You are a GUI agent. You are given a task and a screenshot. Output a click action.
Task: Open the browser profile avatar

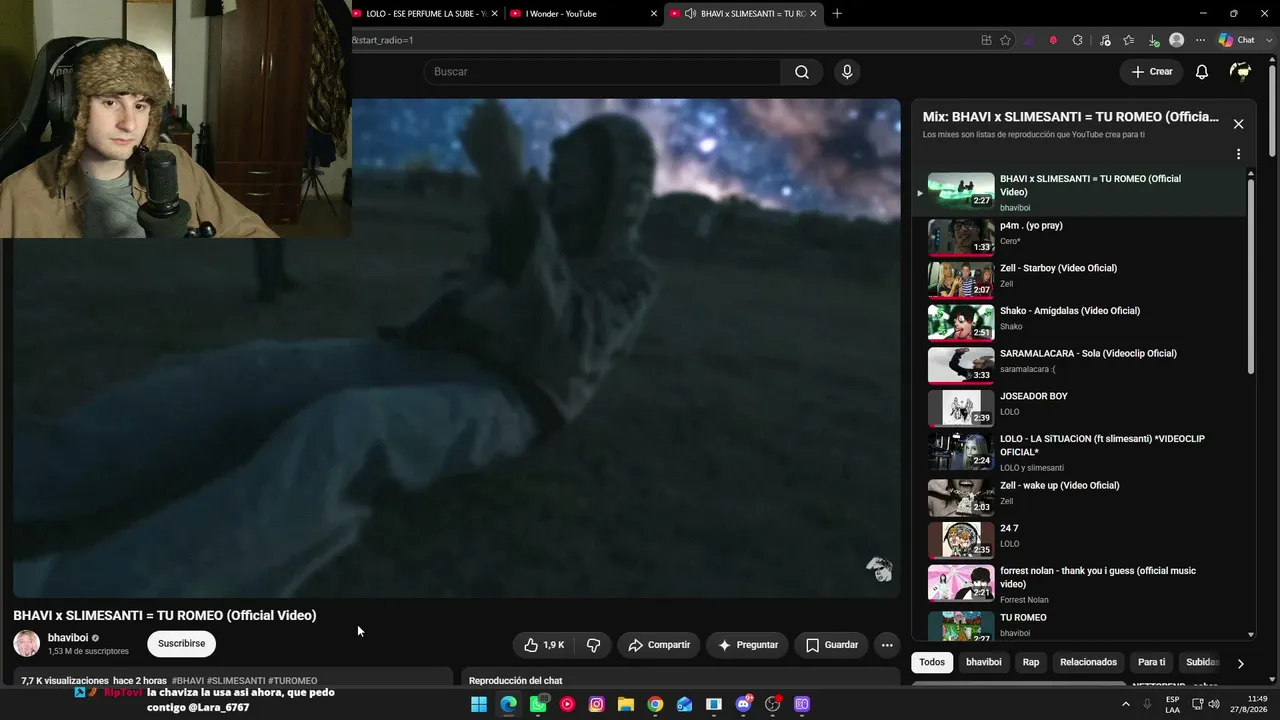(x=1177, y=40)
